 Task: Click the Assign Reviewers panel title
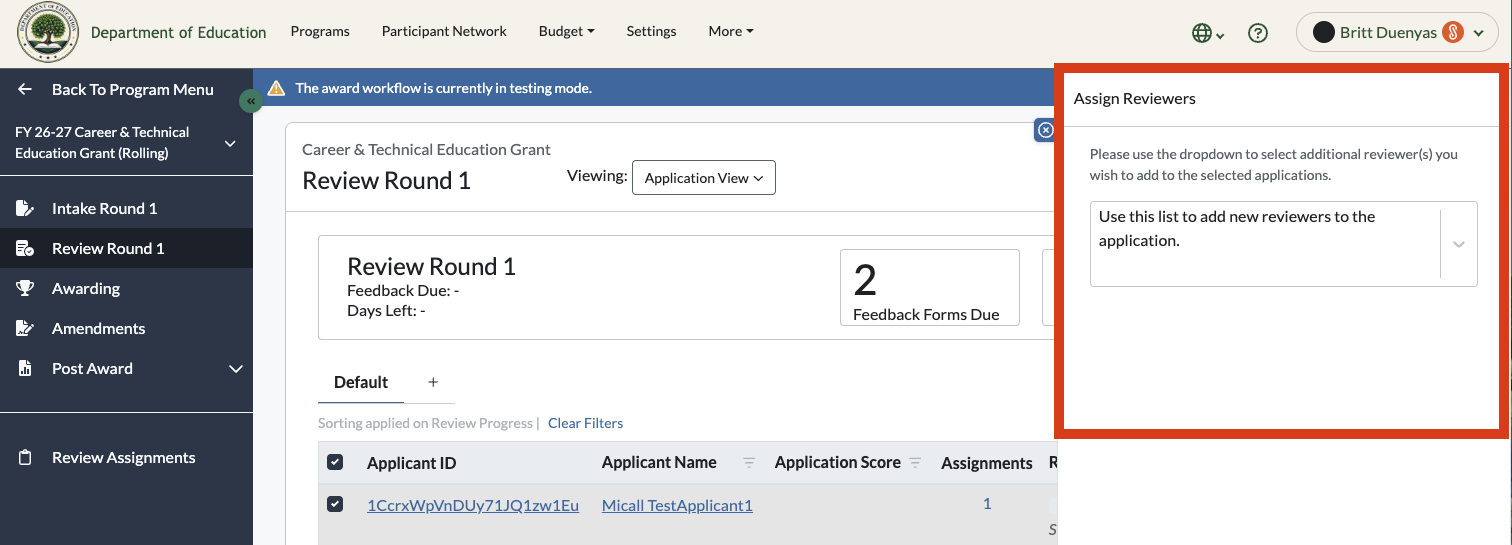(1134, 98)
